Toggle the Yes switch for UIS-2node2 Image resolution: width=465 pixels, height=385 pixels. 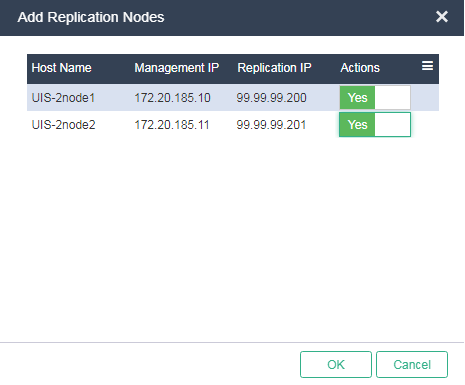tap(375, 125)
